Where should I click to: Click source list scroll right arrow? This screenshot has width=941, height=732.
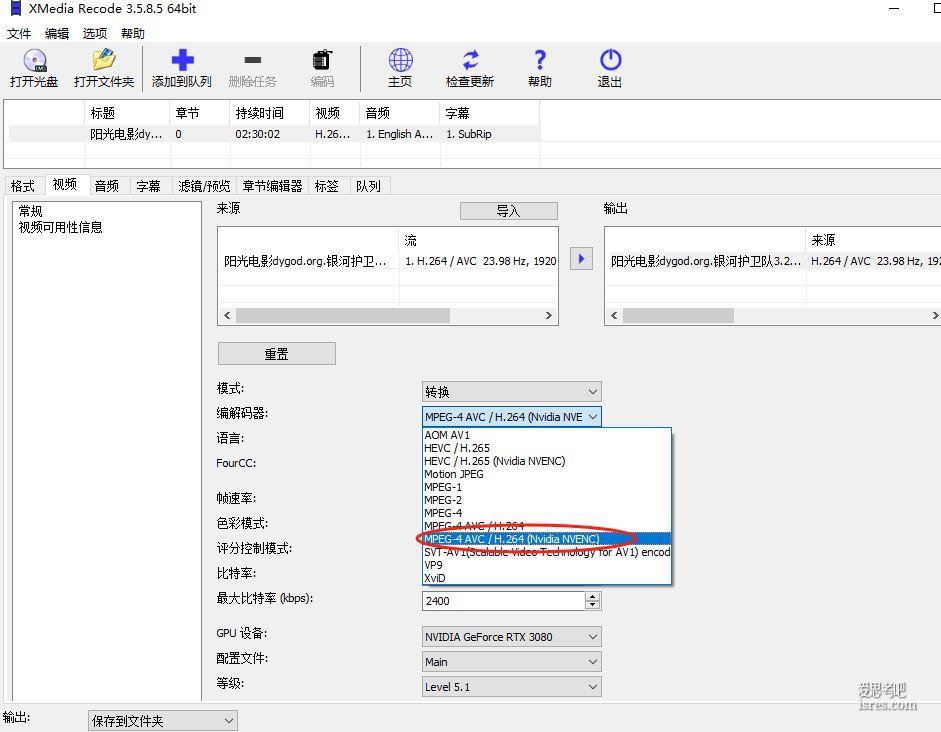pyautogui.click(x=549, y=316)
